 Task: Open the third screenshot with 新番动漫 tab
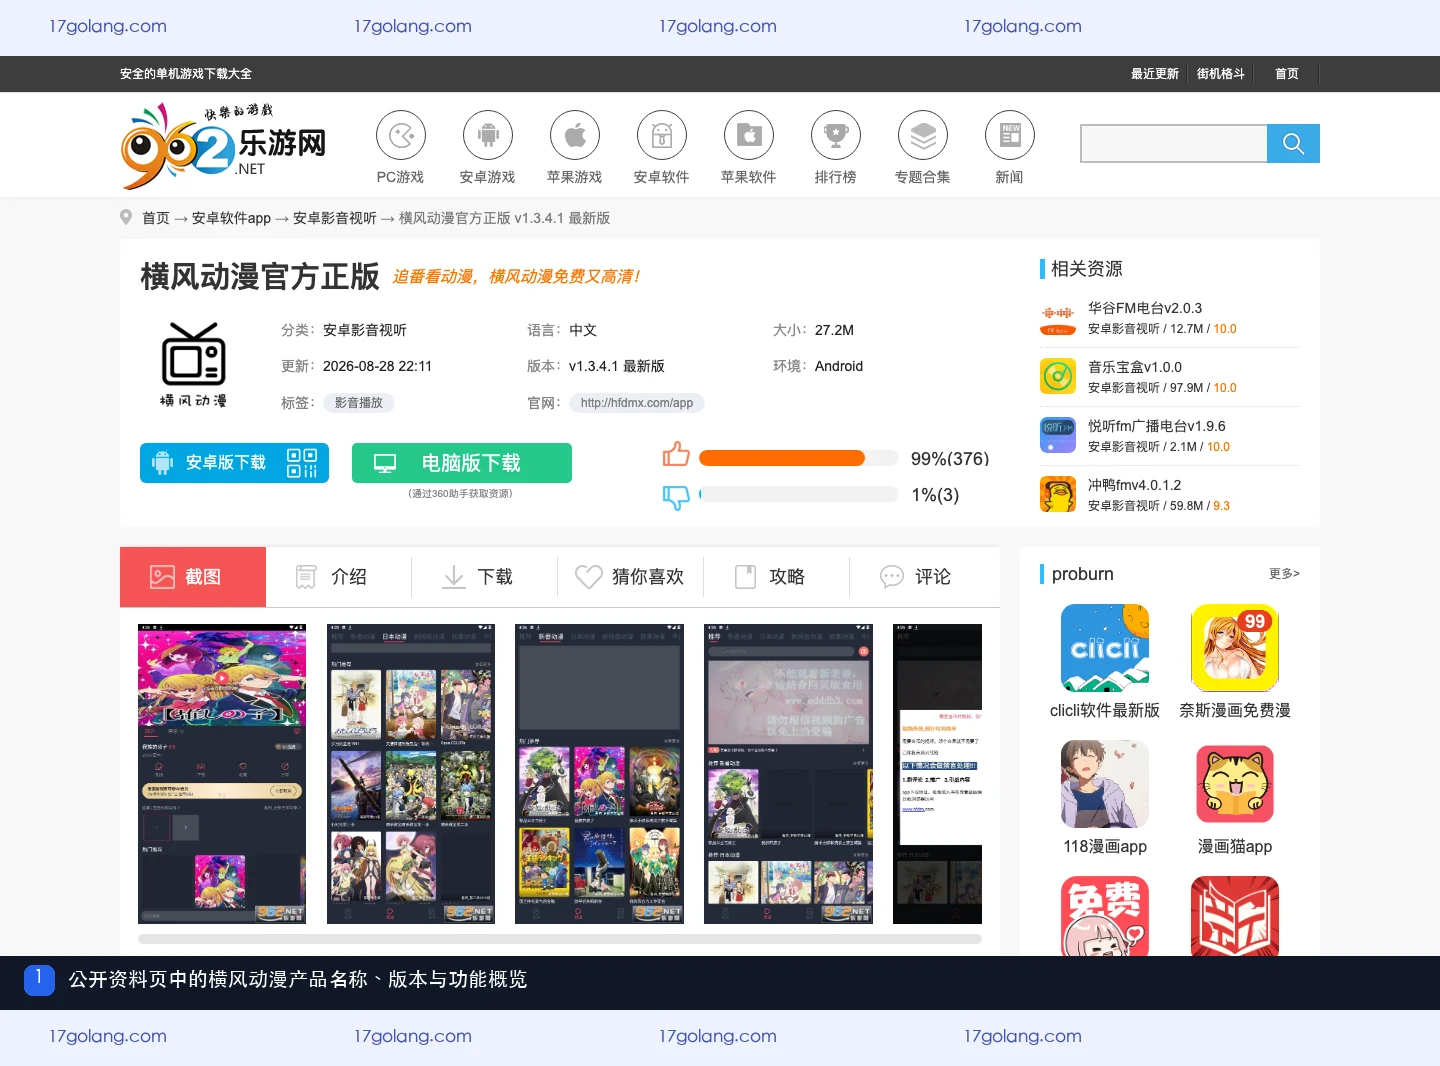[x=599, y=774]
